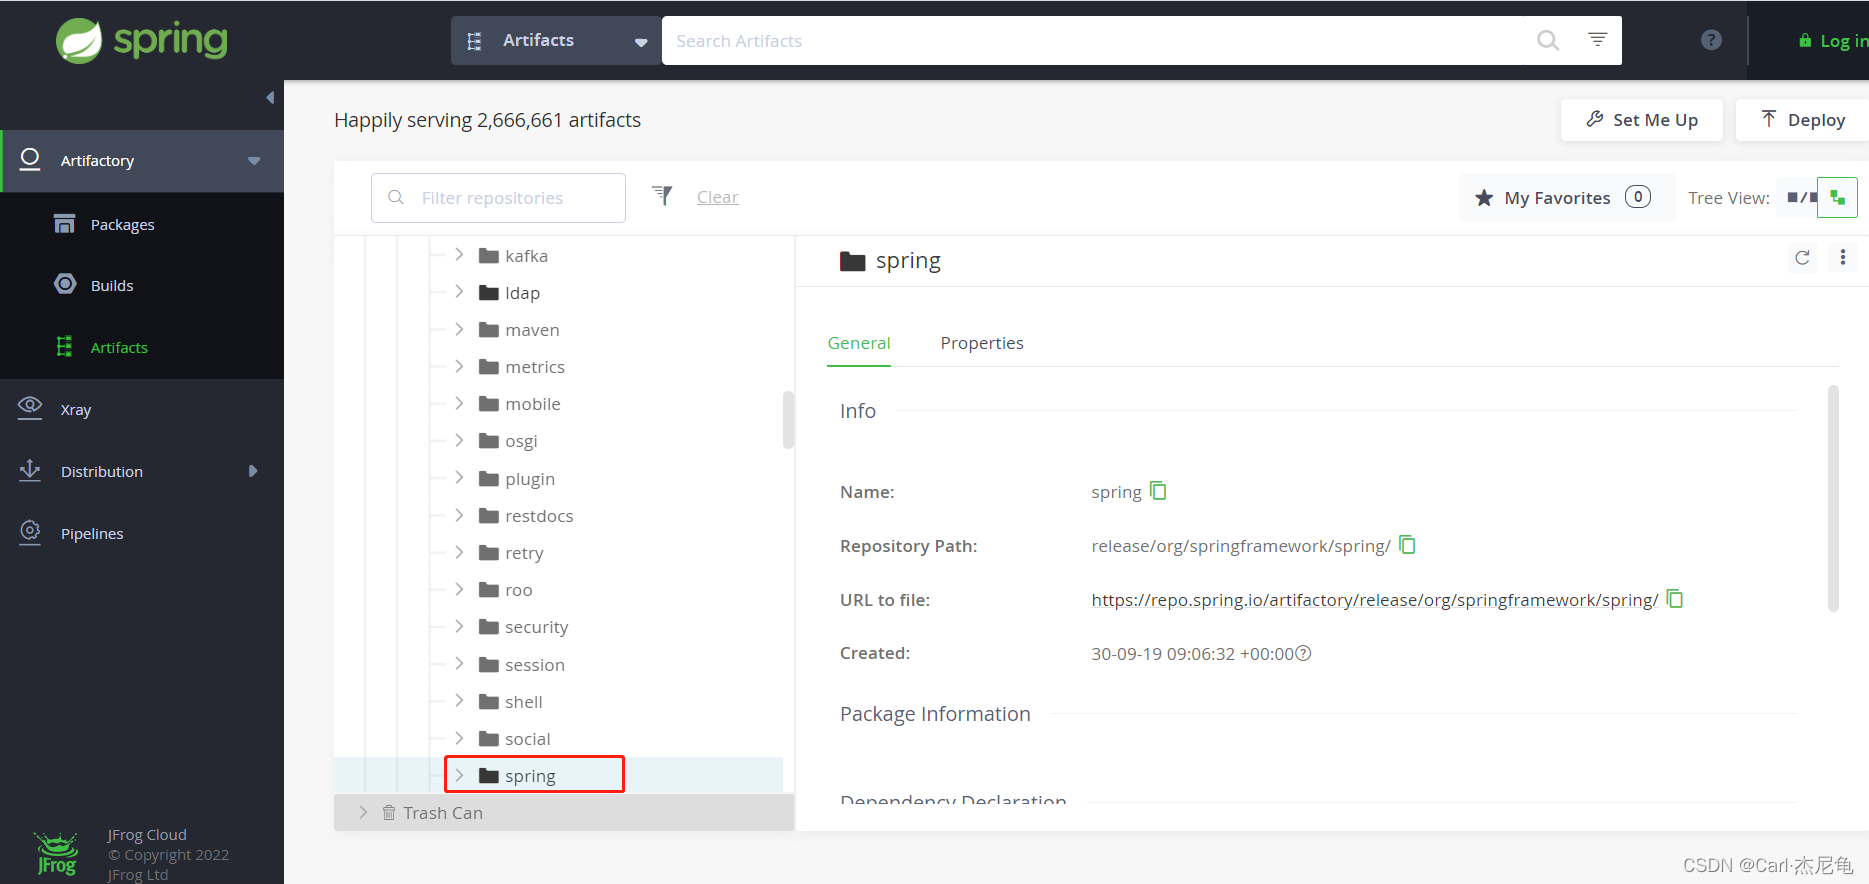The height and width of the screenshot is (884, 1869).
Task: Click the Artifactory sidebar icon
Action: click(x=30, y=159)
